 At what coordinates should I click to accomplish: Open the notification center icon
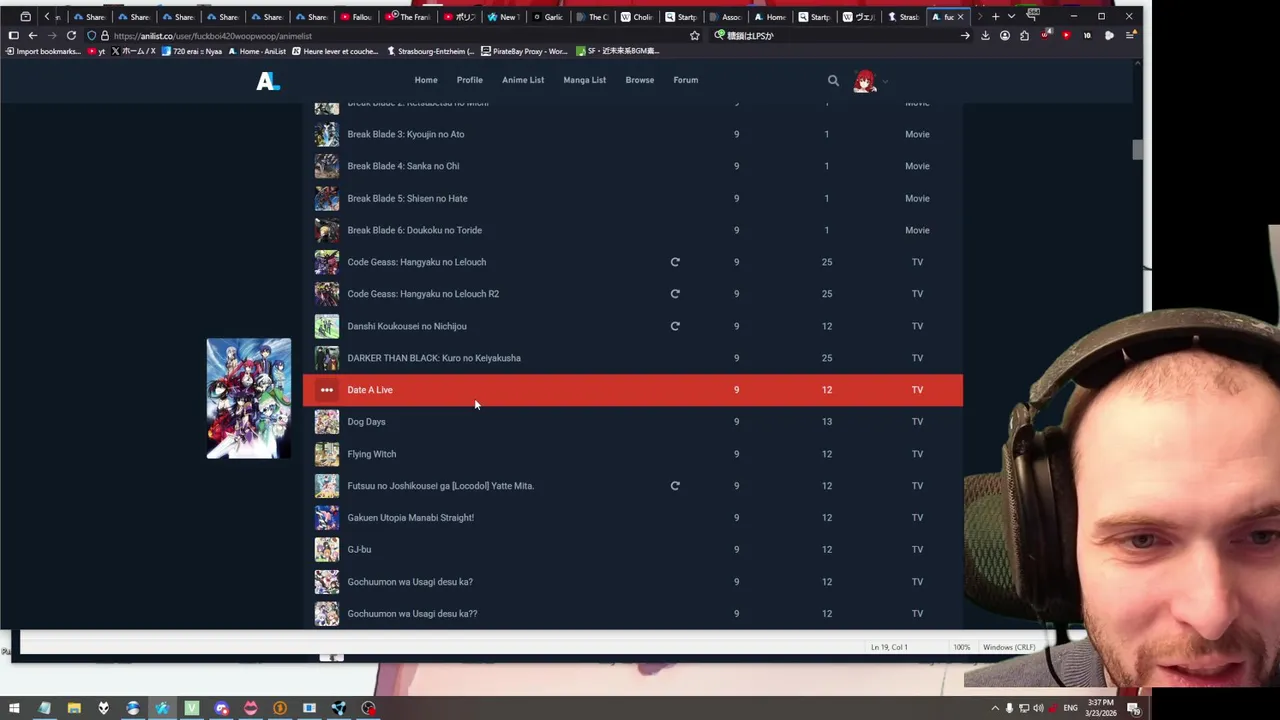point(1134,709)
